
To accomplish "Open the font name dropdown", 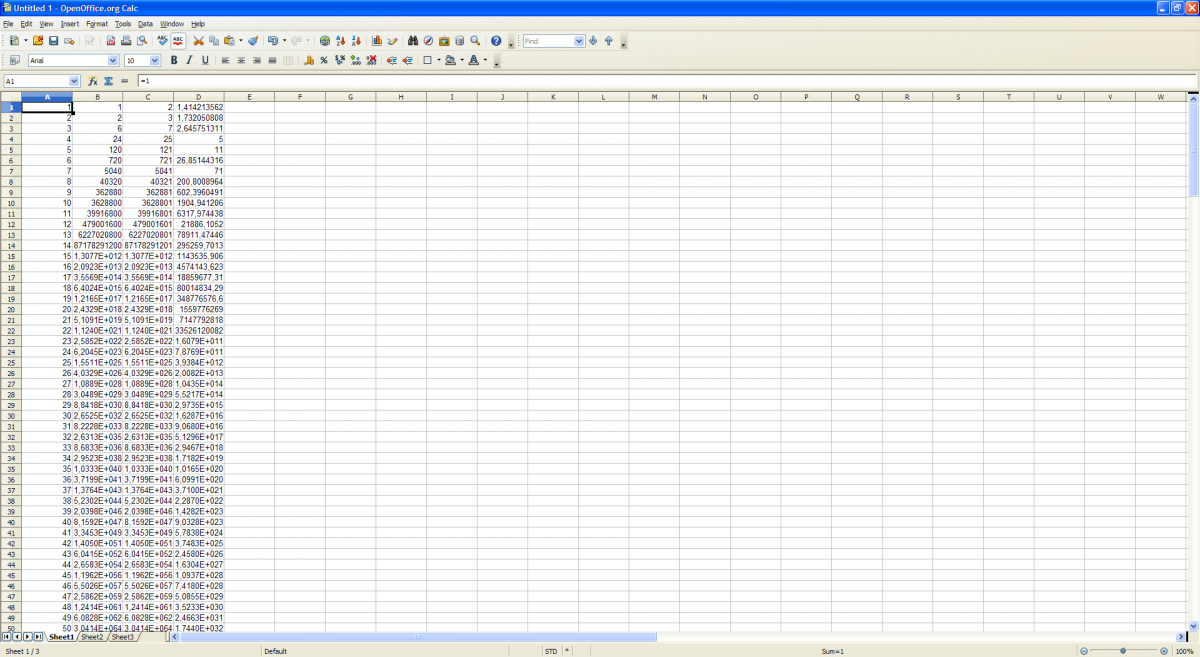I will point(112,61).
